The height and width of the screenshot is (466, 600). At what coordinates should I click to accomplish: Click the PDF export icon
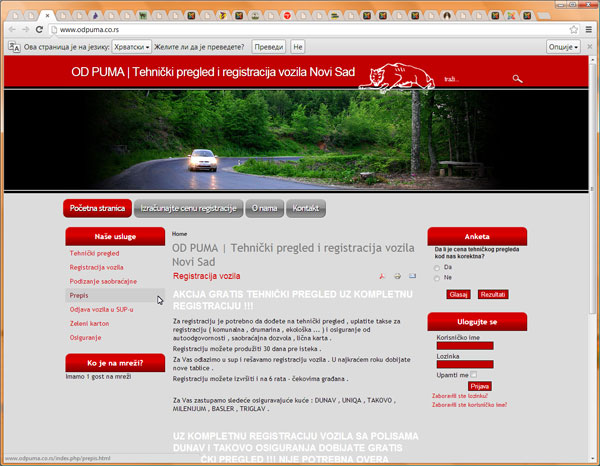click(x=382, y=275)
